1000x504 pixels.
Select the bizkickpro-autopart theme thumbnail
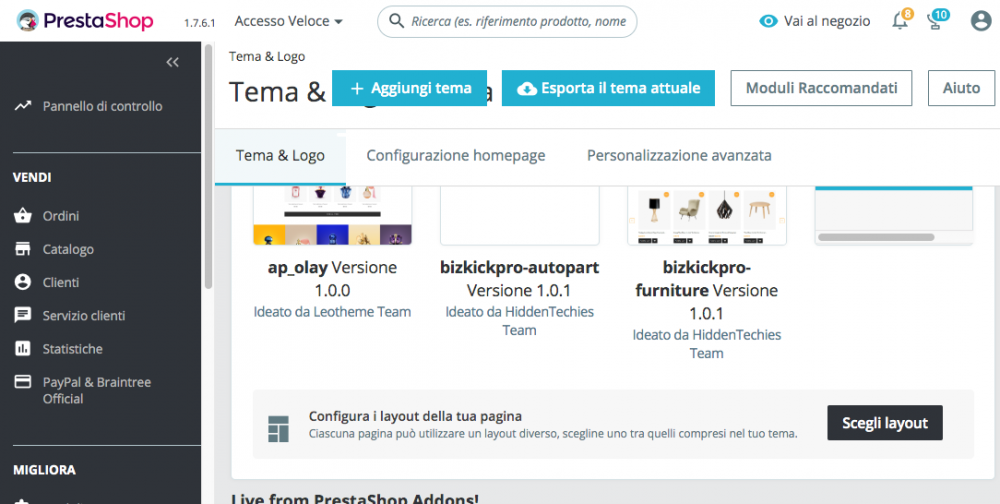click(520, 215)
